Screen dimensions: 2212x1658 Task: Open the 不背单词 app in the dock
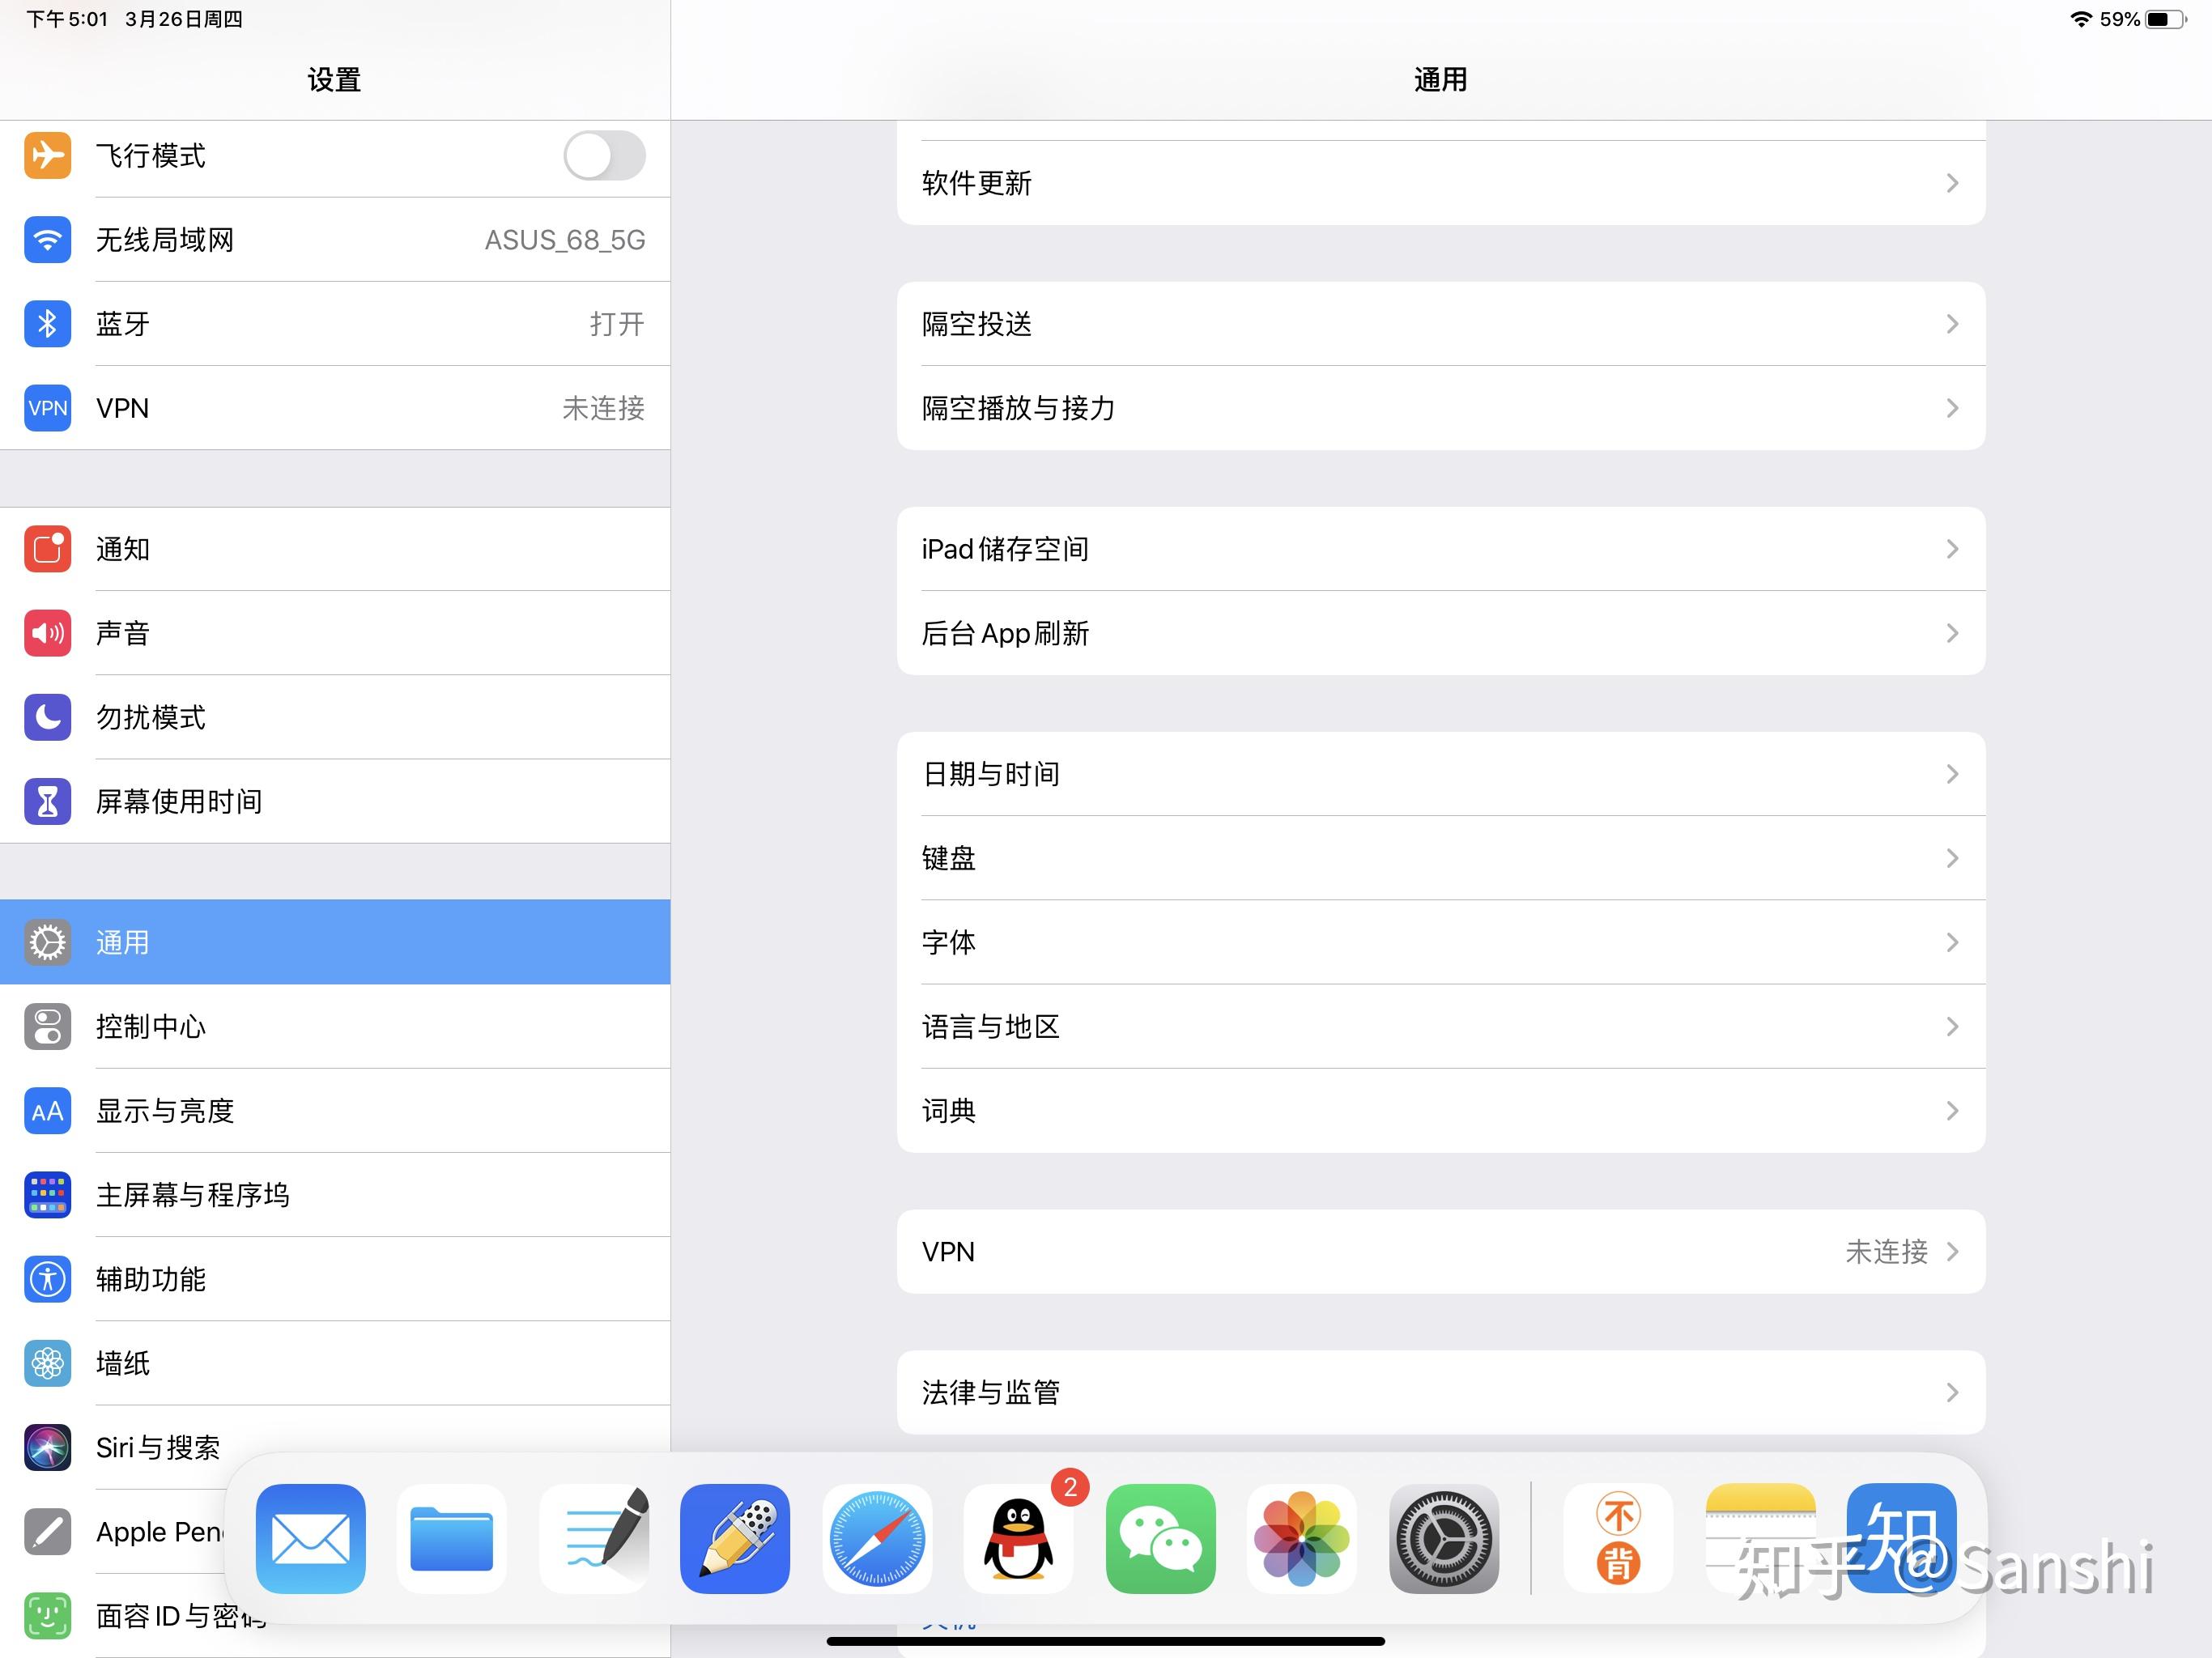point(1618,1540)
